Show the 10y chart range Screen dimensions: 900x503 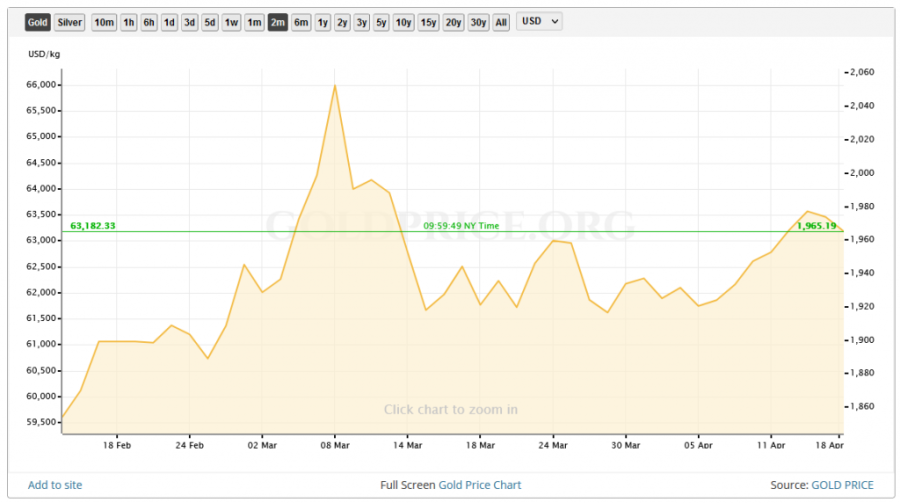(403, 22)
